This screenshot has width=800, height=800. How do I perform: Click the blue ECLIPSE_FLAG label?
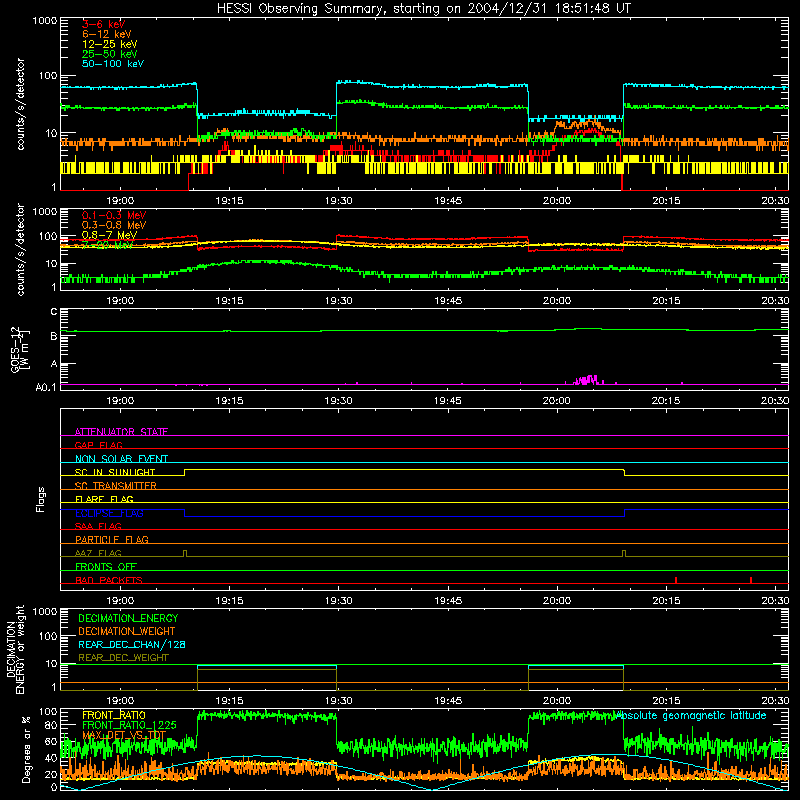click(x=109, y=513)
